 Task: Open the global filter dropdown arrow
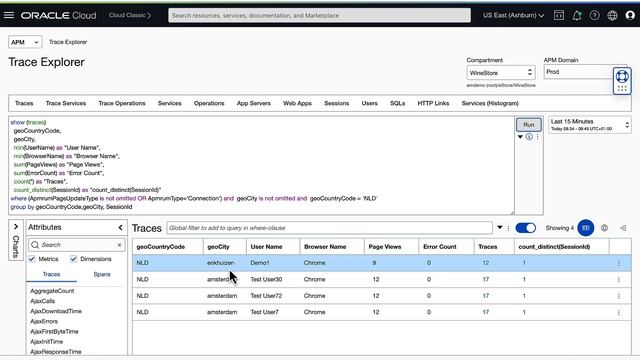click(x=500, y=227)
